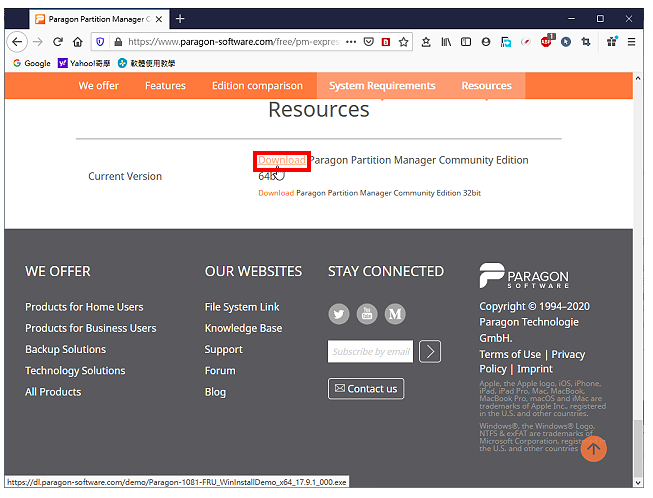Viewport: 653px width, 498px height.
Task: Open the Adblock extension icon
Action: [546, 42]
